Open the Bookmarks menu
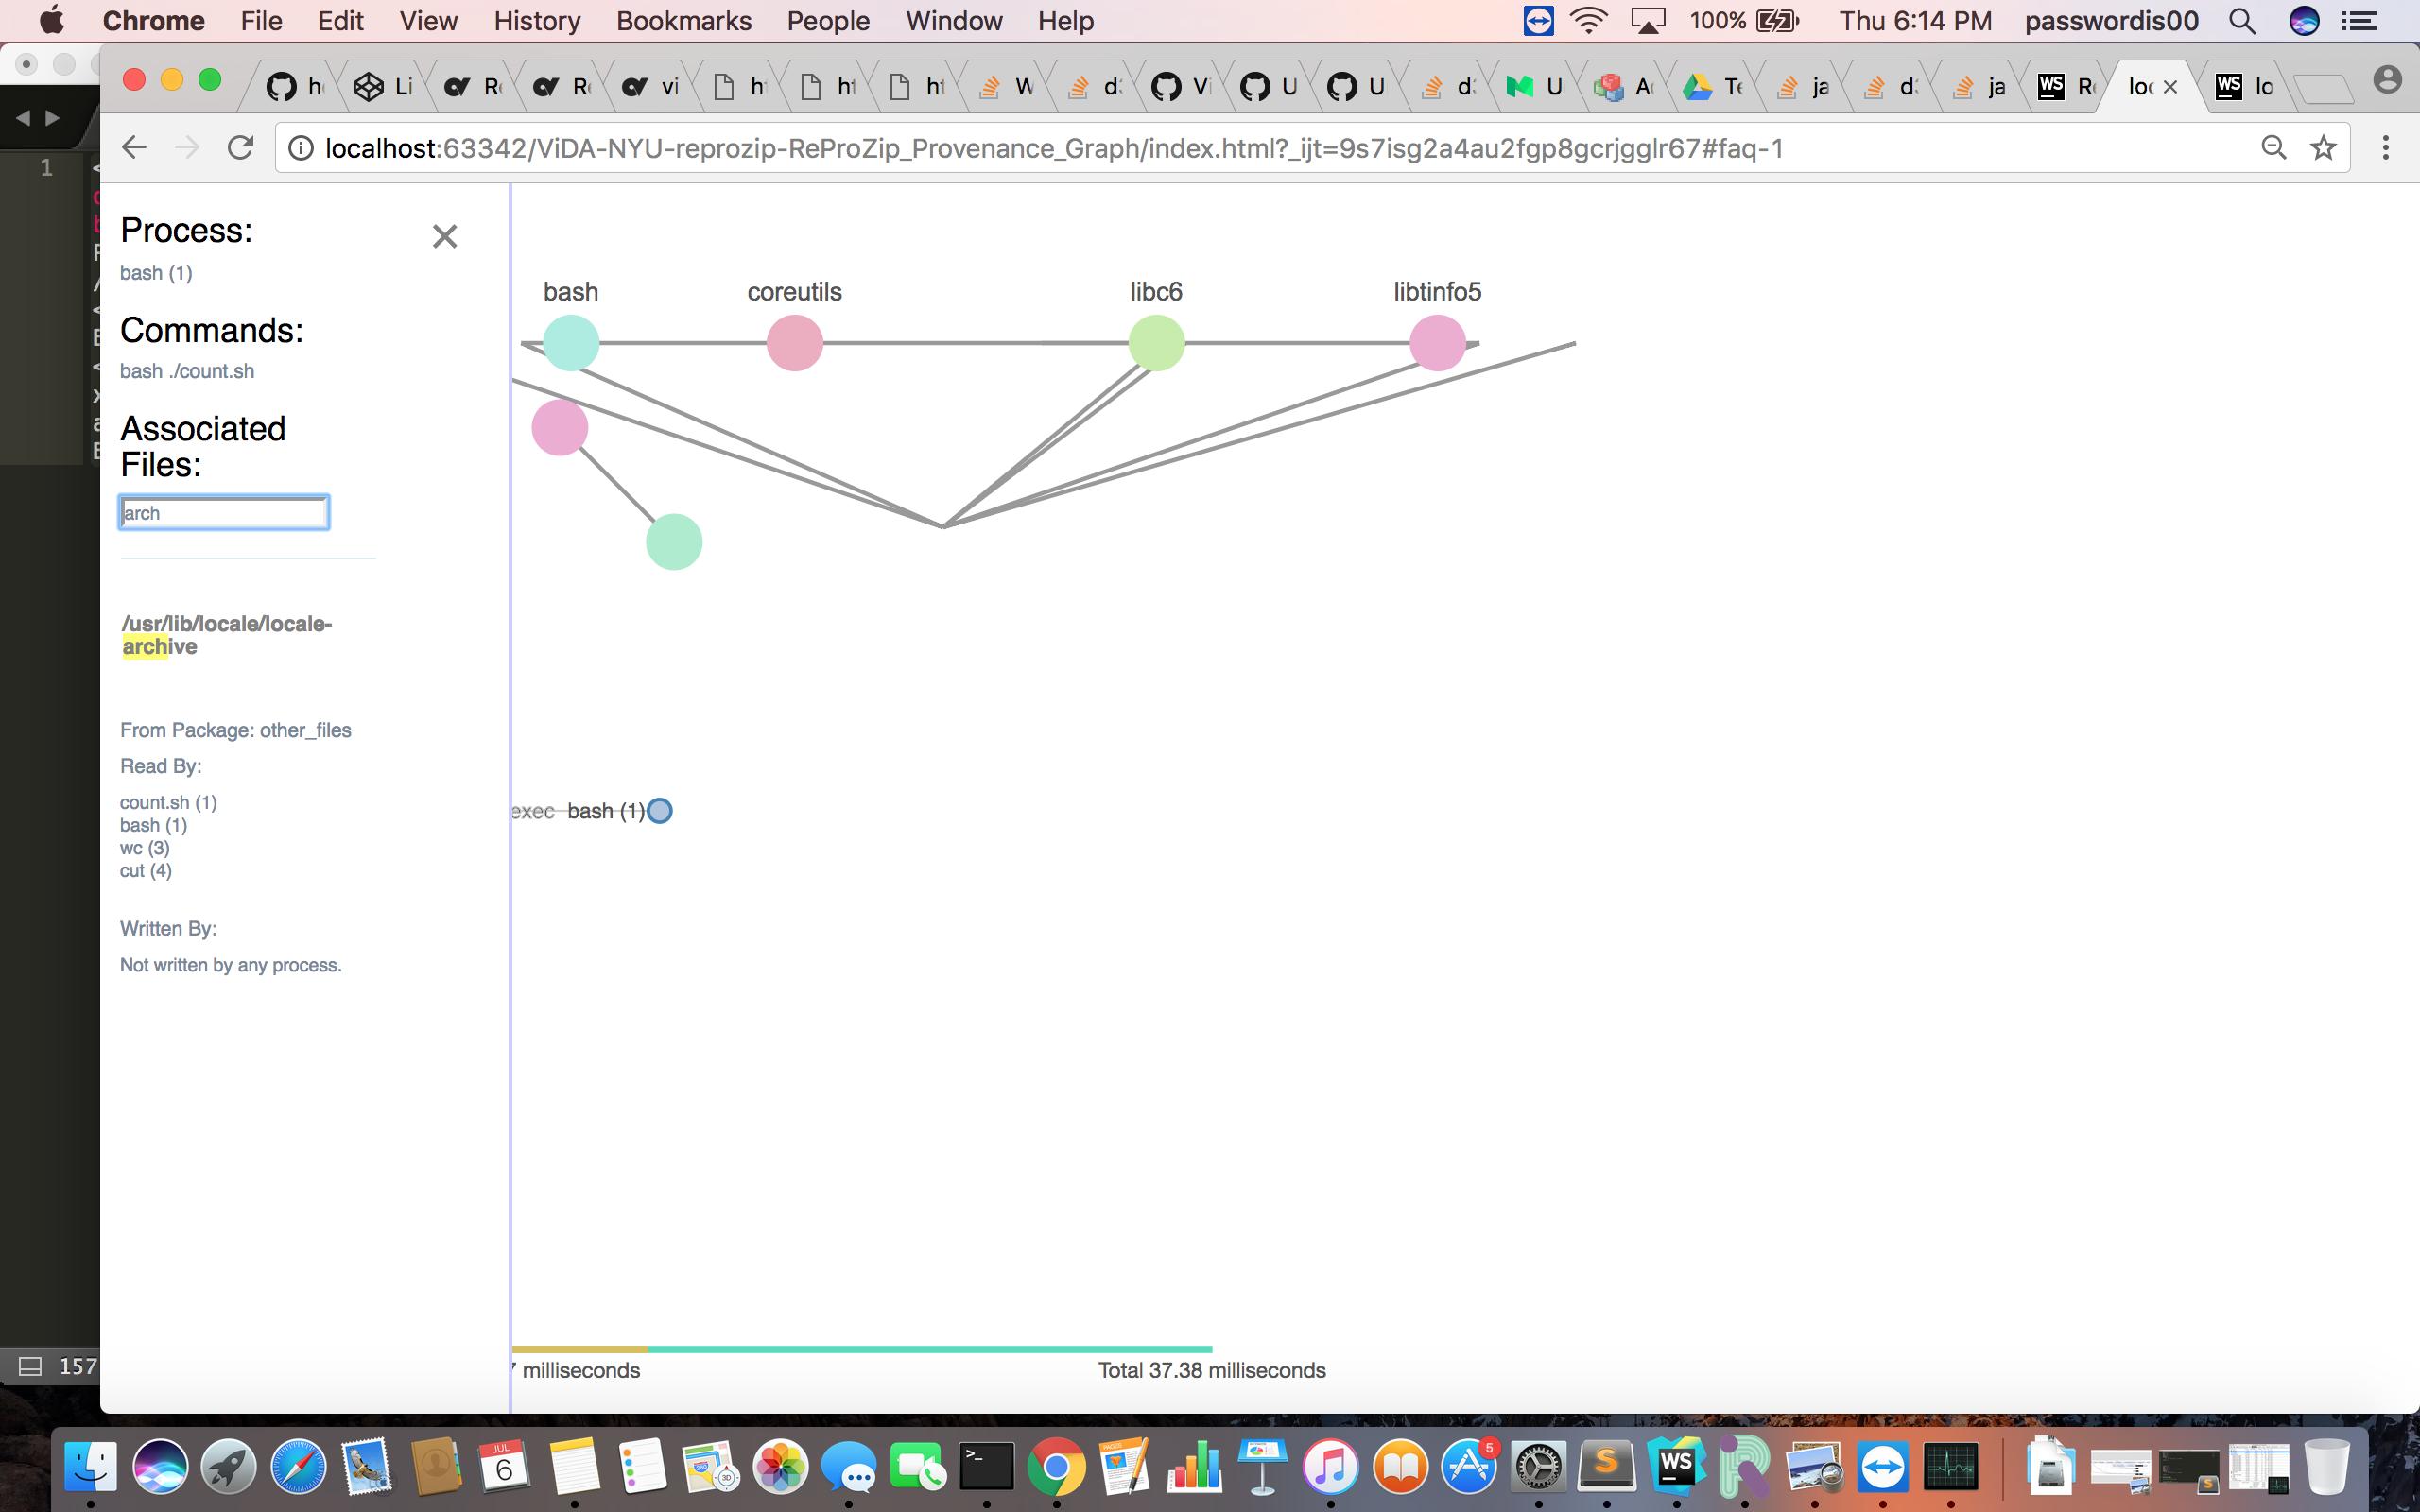This screenshot has width=2420, height=1512. tap(683, 20)
